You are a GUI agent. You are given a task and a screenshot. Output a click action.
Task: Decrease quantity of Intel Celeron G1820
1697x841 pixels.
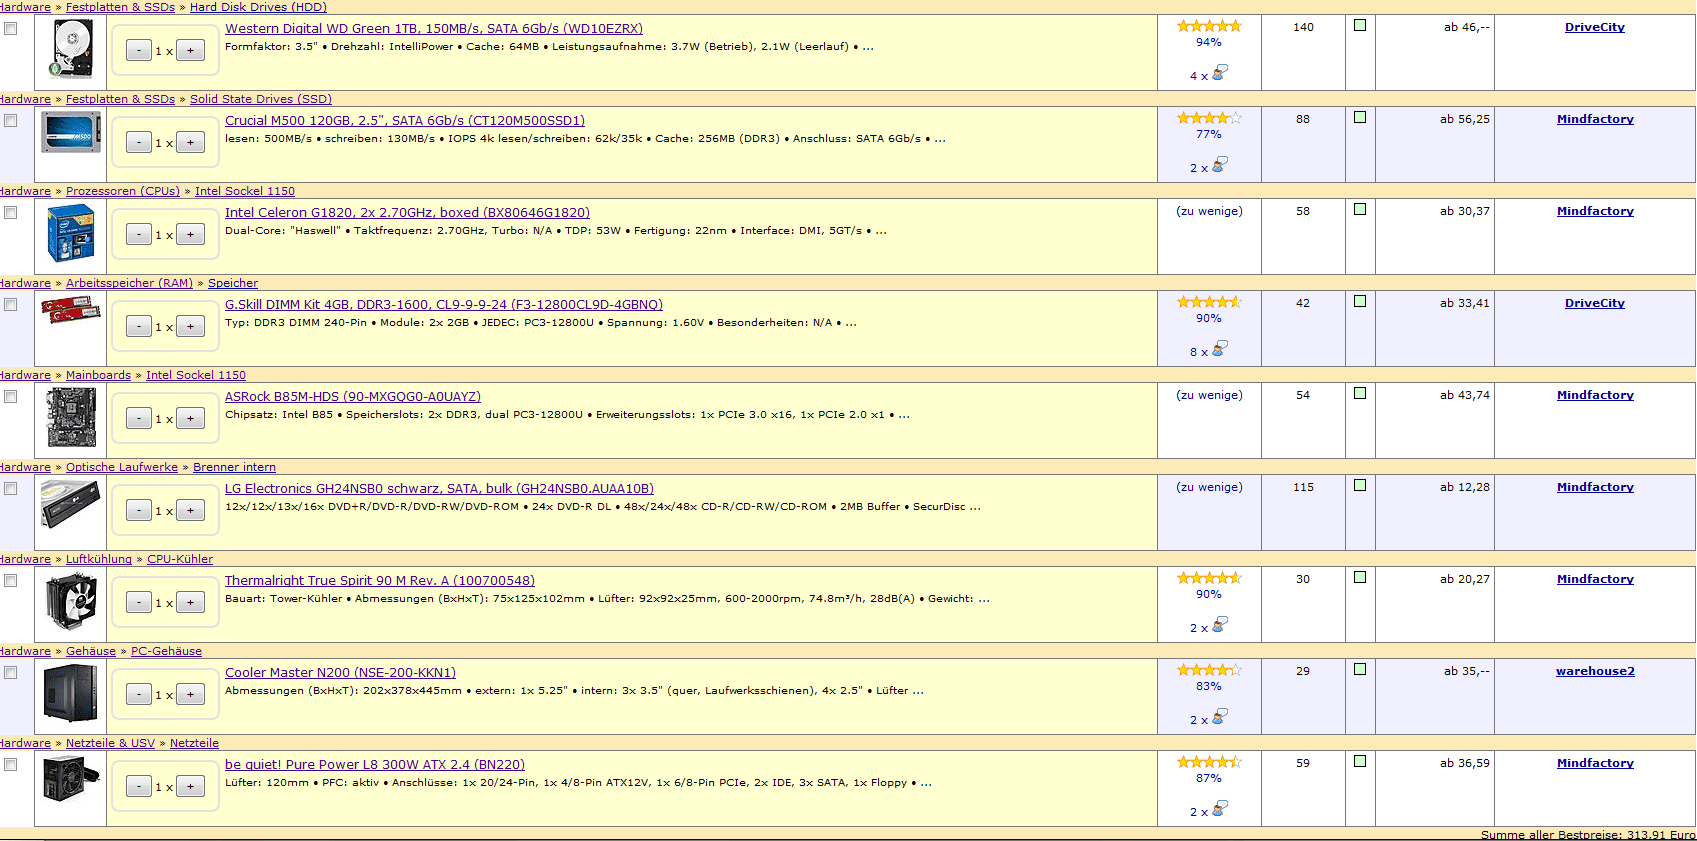pyautogui.click(x=139, y=235)
